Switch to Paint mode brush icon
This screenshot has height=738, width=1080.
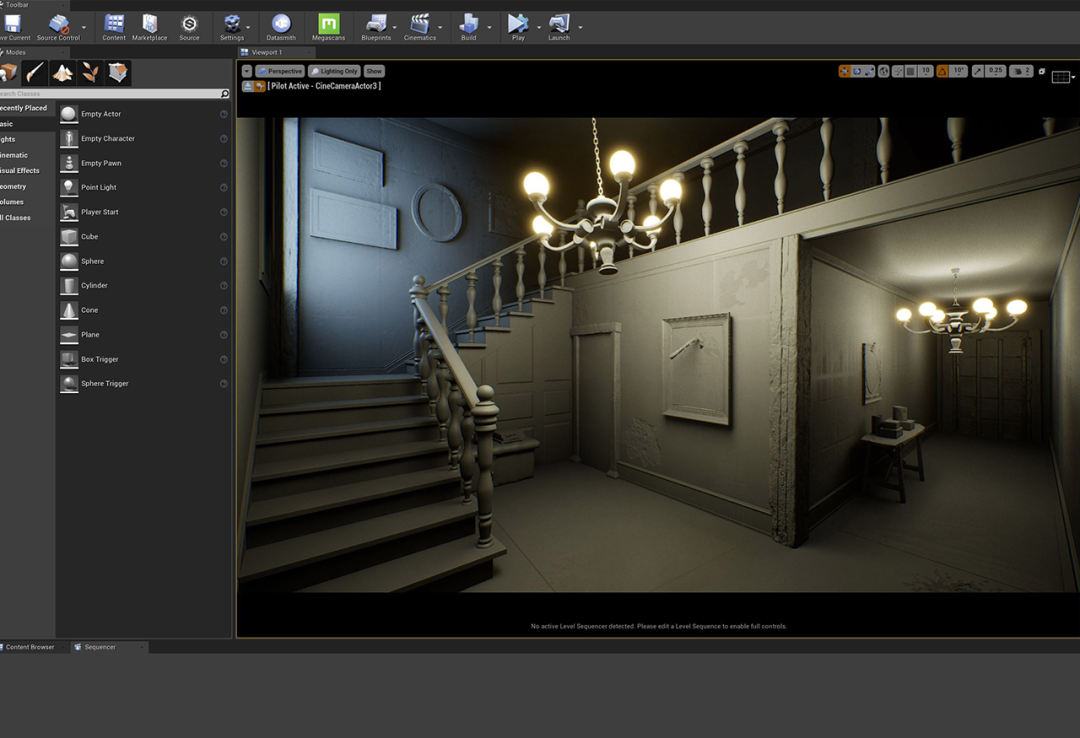[x=34, y=72]
